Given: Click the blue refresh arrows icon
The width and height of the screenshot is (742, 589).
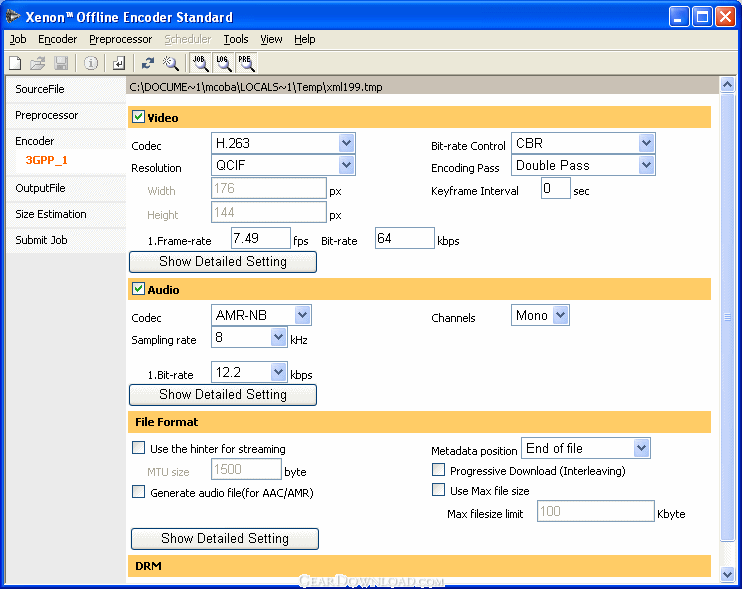Looking at the screenshot, I should click(148, 63).
